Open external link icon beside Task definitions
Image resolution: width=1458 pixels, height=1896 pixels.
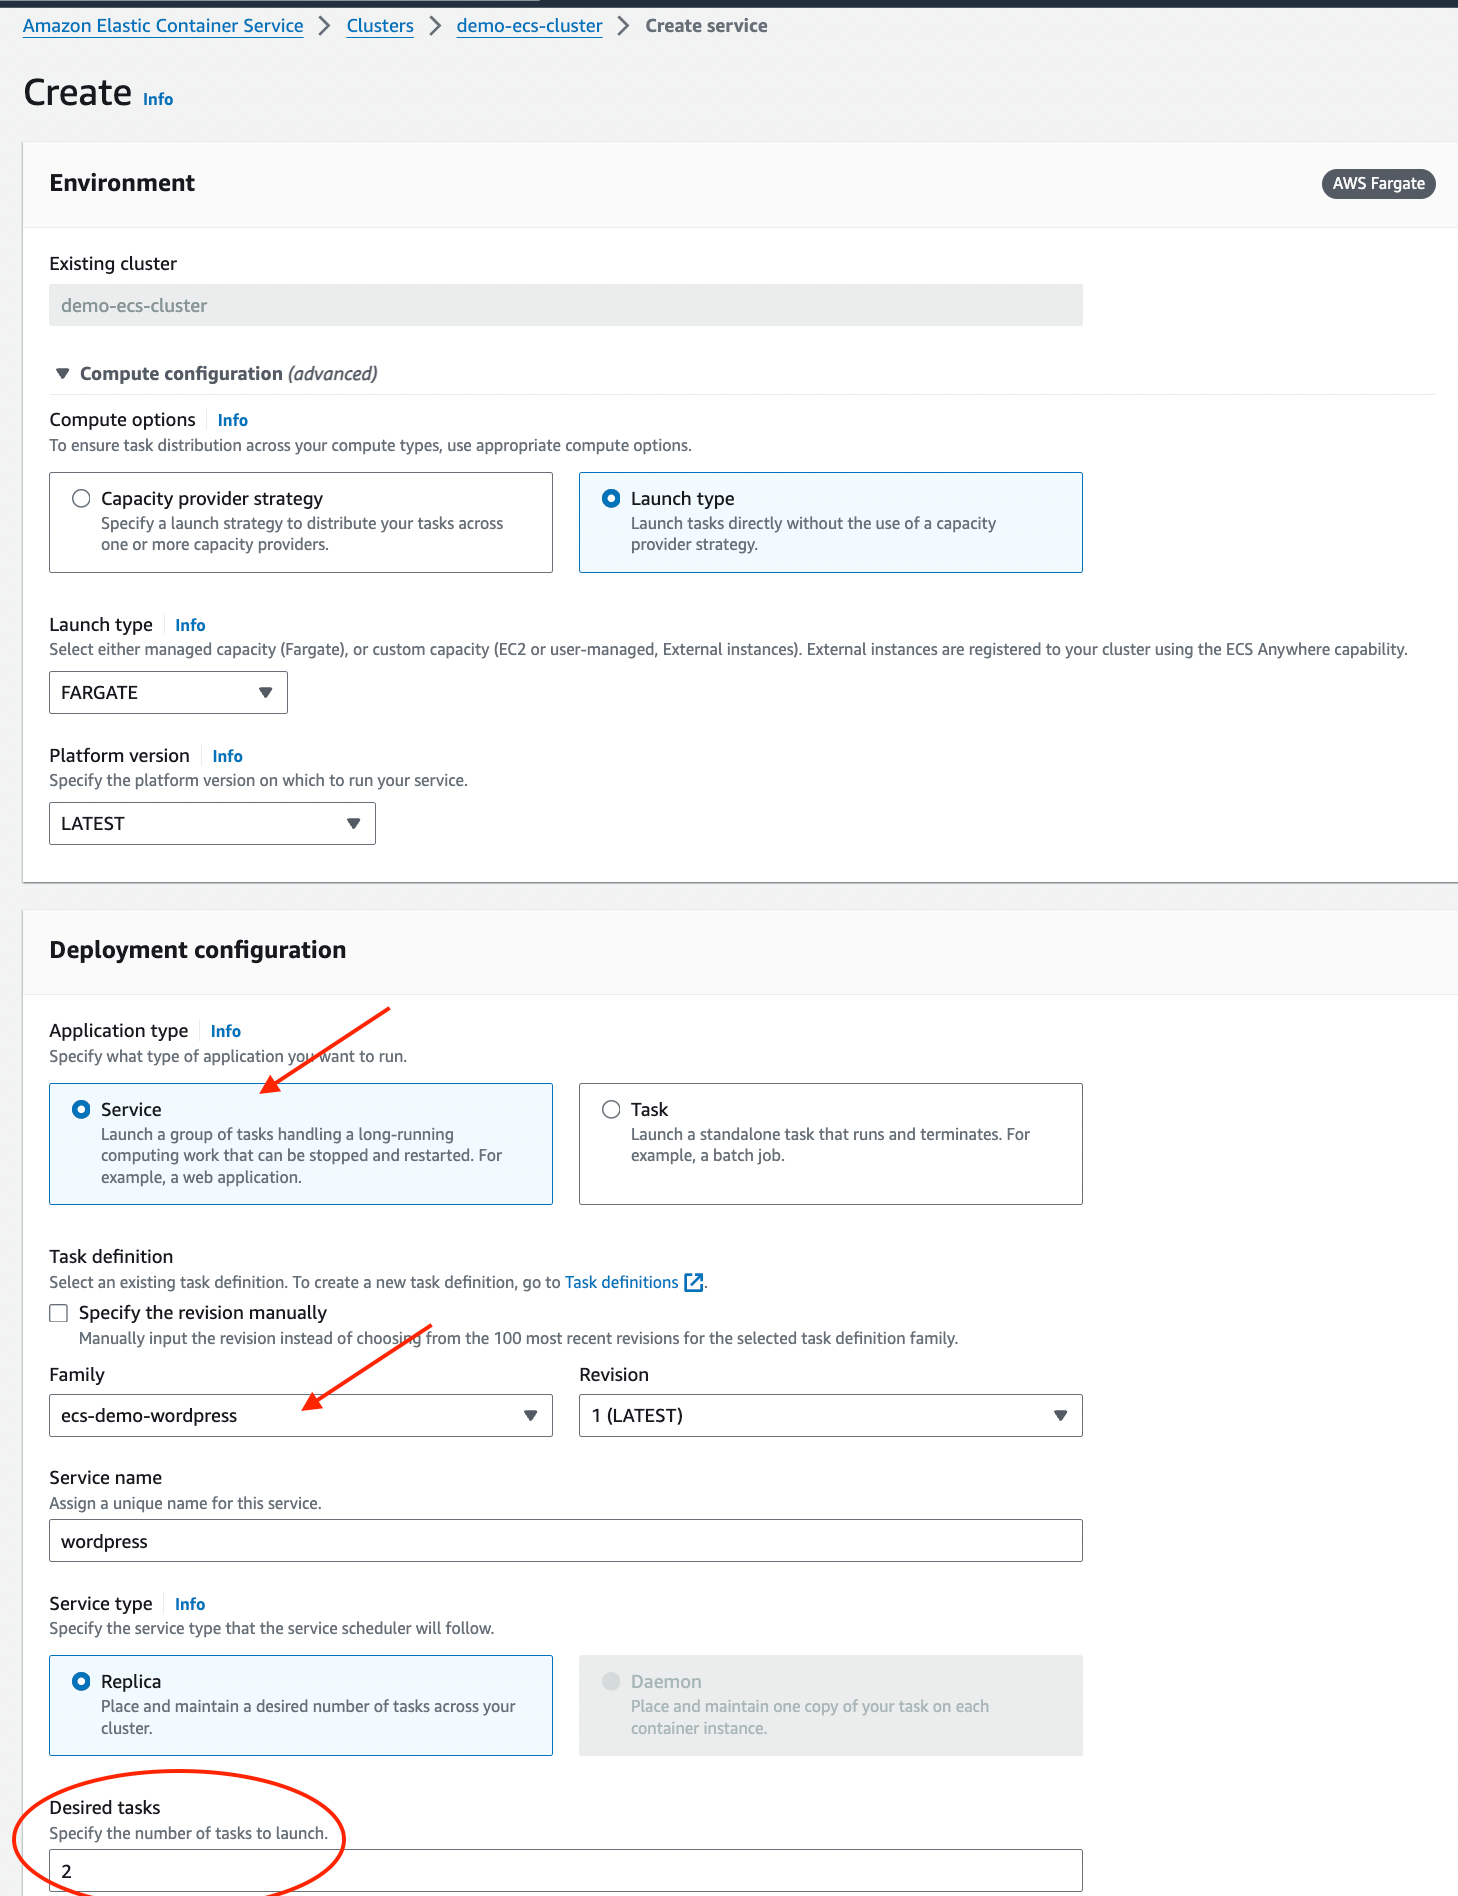[693, 1282]
